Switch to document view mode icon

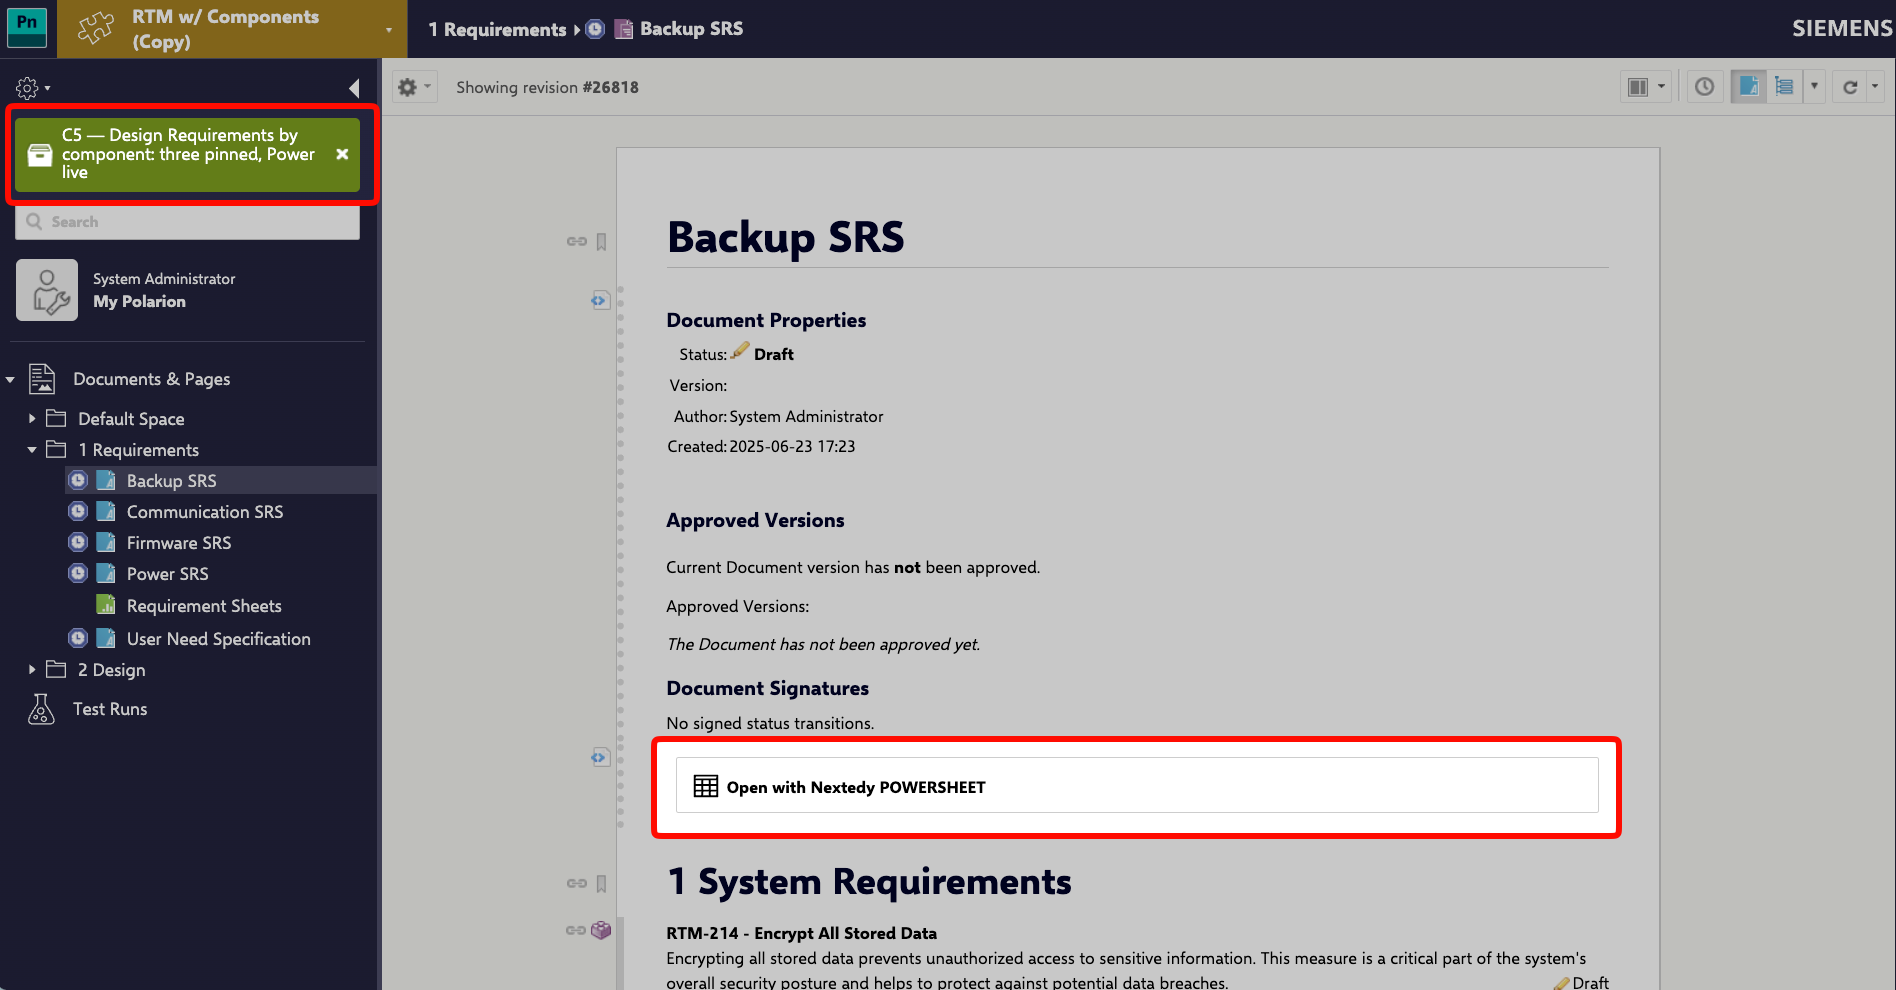coord(1749,87)
